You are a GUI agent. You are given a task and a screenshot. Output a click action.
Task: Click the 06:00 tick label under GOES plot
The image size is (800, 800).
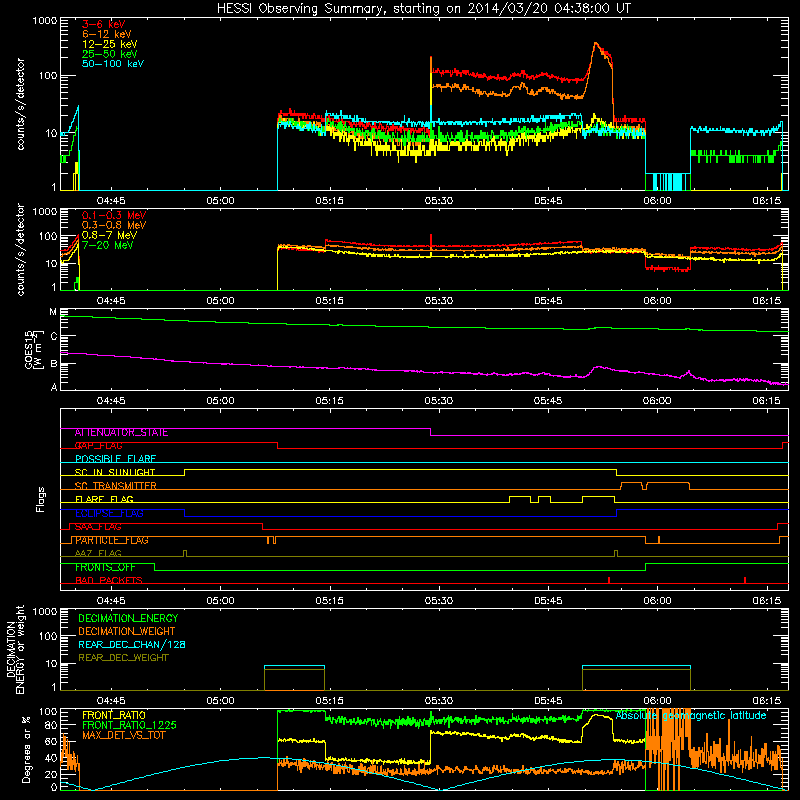(x=657, y=401)
